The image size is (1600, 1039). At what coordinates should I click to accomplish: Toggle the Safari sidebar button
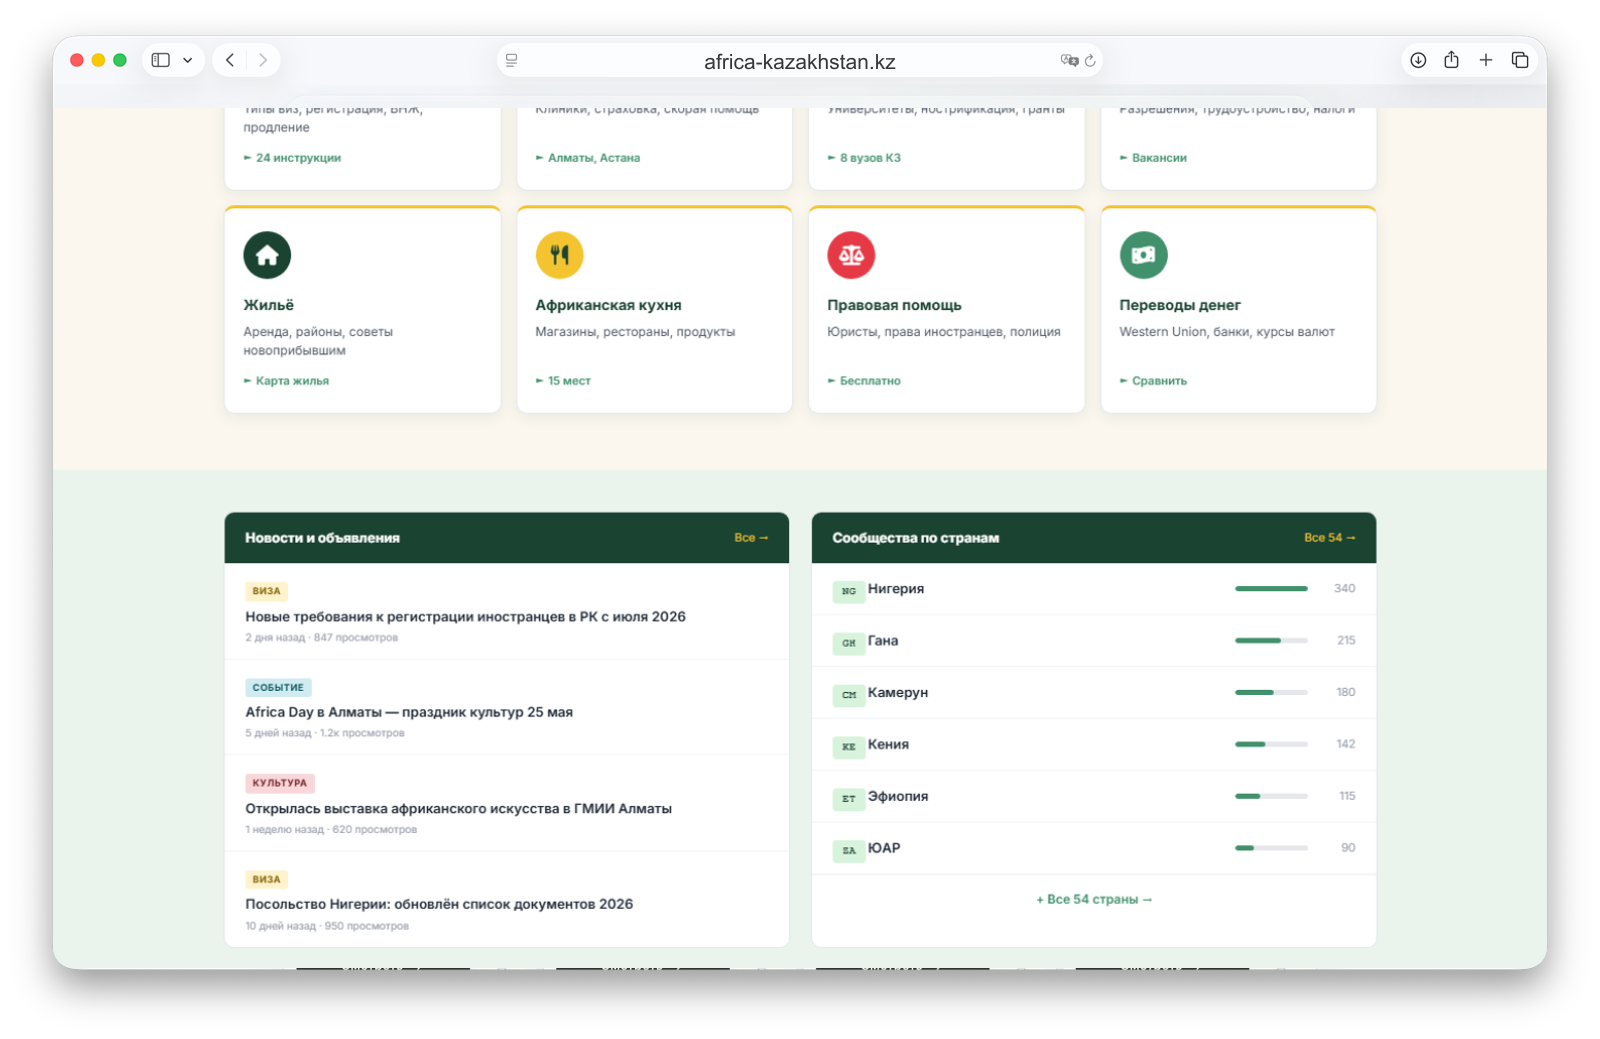point(161,60)
